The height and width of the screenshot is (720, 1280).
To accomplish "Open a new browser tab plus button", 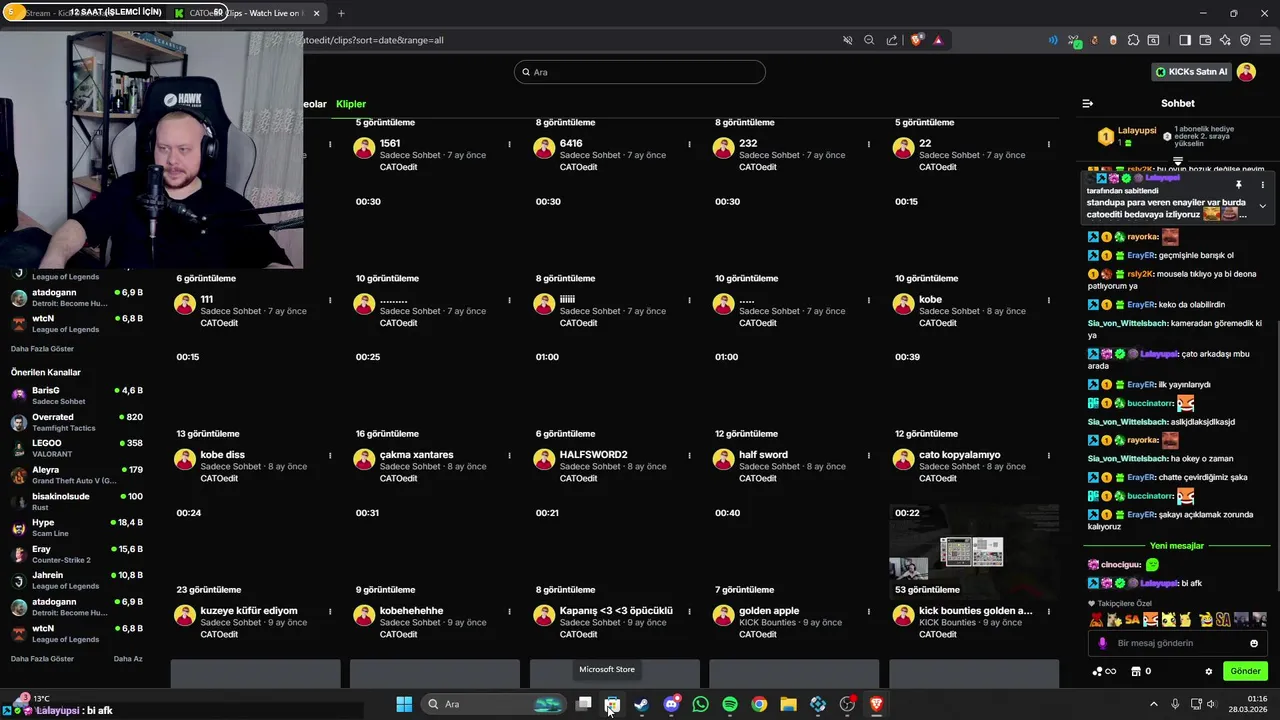I will 341,13.
